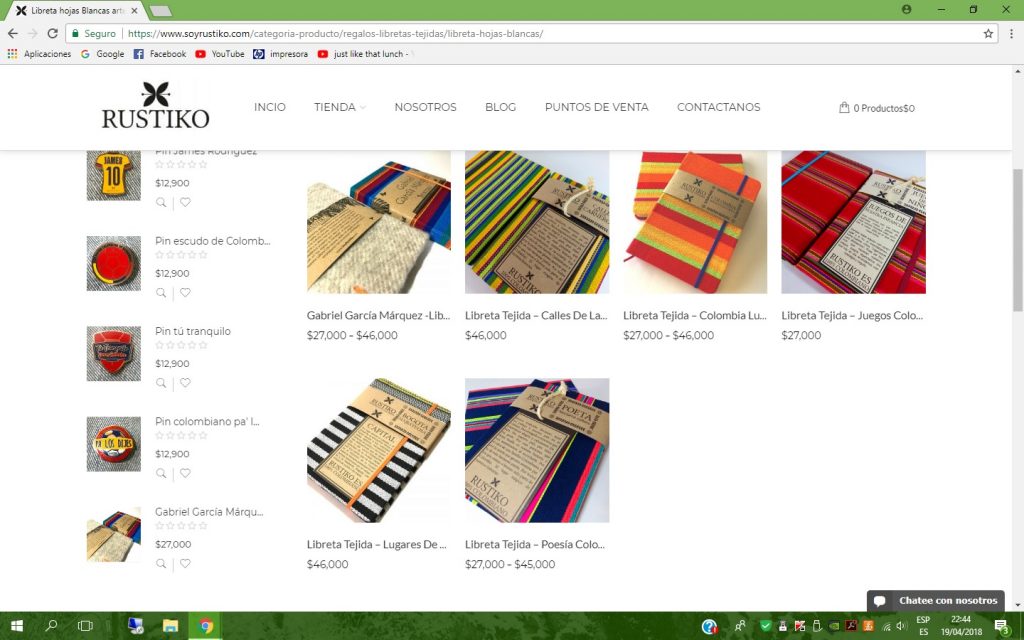Quick view Pin tú tranquilo magnifier
The image size is (1024, 640).
[161, 383]
